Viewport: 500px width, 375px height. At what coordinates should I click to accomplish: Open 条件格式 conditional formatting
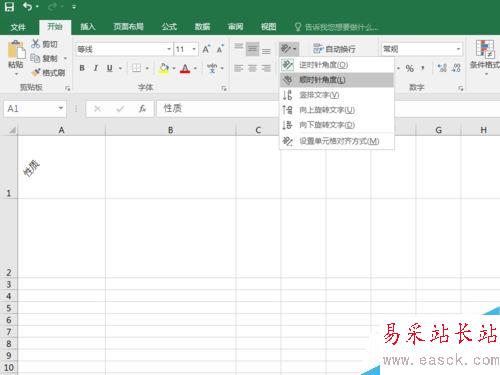(485, 56)
